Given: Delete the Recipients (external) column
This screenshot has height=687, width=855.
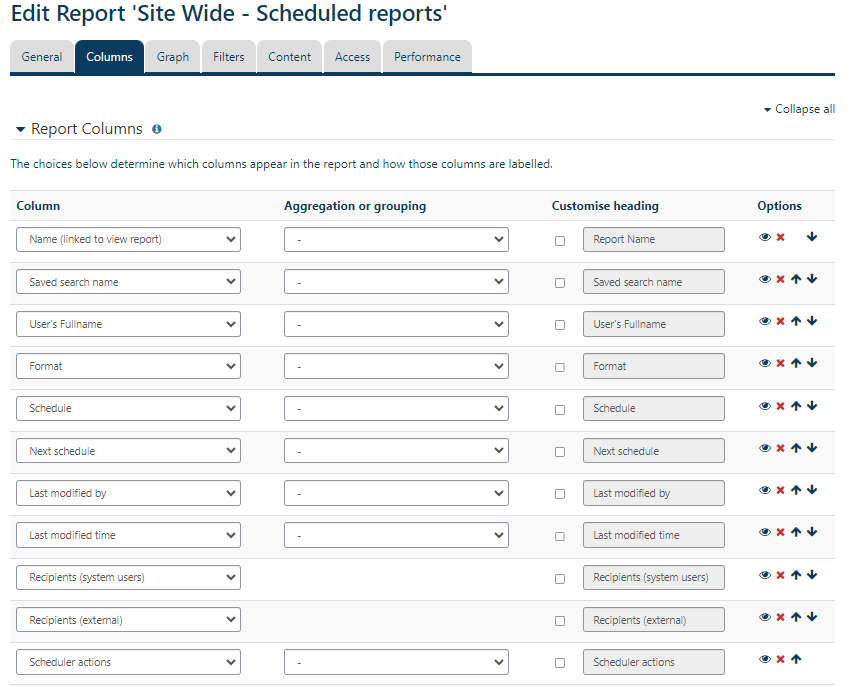Looking at the screenshot, I should (x=780, y=618).
